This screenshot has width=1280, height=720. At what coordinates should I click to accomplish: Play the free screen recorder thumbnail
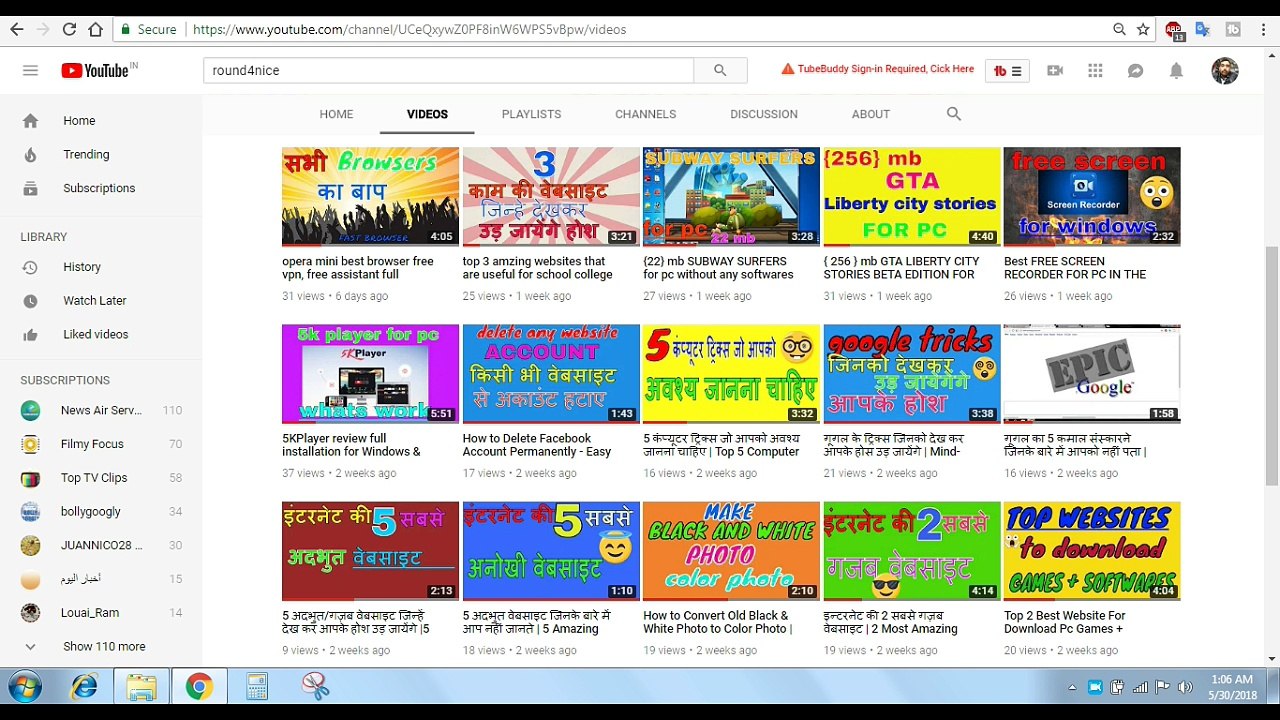pos(1092,196)
